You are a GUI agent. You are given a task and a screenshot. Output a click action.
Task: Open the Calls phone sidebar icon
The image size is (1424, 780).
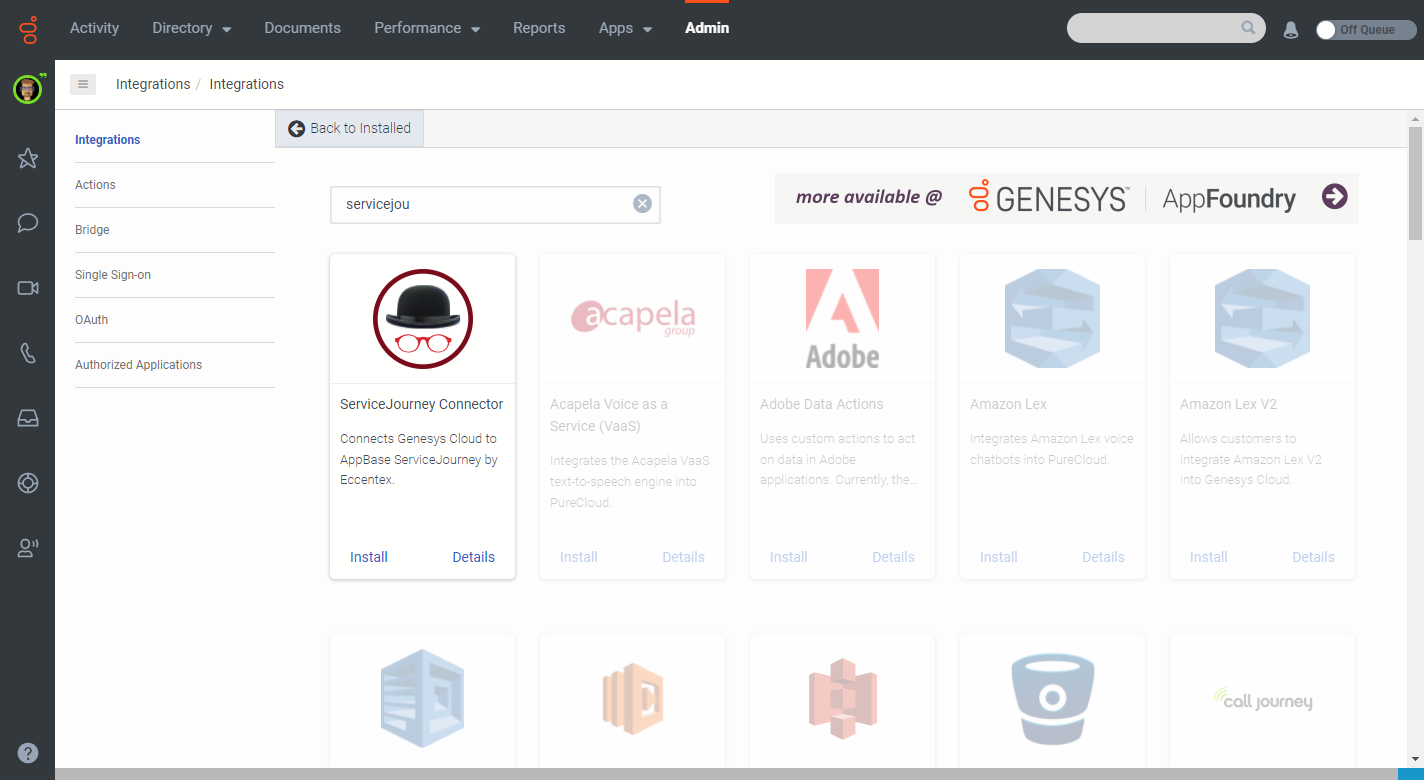(28, 353)
